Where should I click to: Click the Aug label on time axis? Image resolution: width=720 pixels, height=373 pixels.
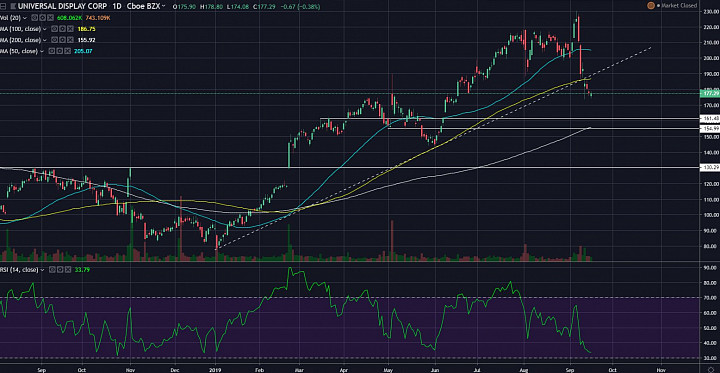pyautogui.click(x=524, y=369)
